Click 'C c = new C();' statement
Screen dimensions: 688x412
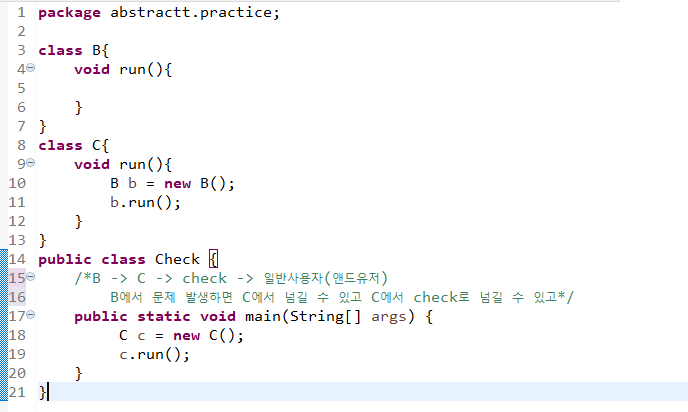[181, 336]
